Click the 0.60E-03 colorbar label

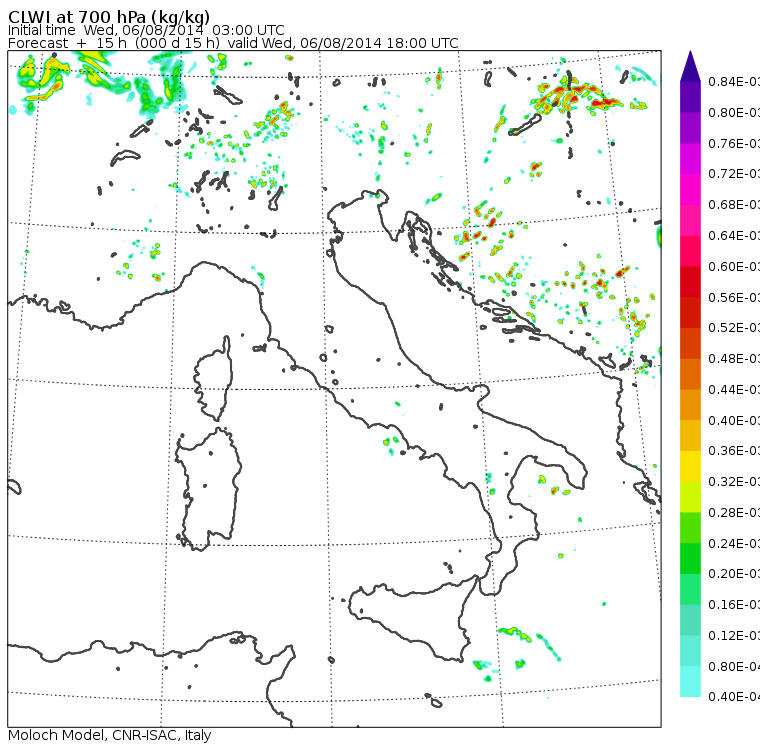pos(734,267)
